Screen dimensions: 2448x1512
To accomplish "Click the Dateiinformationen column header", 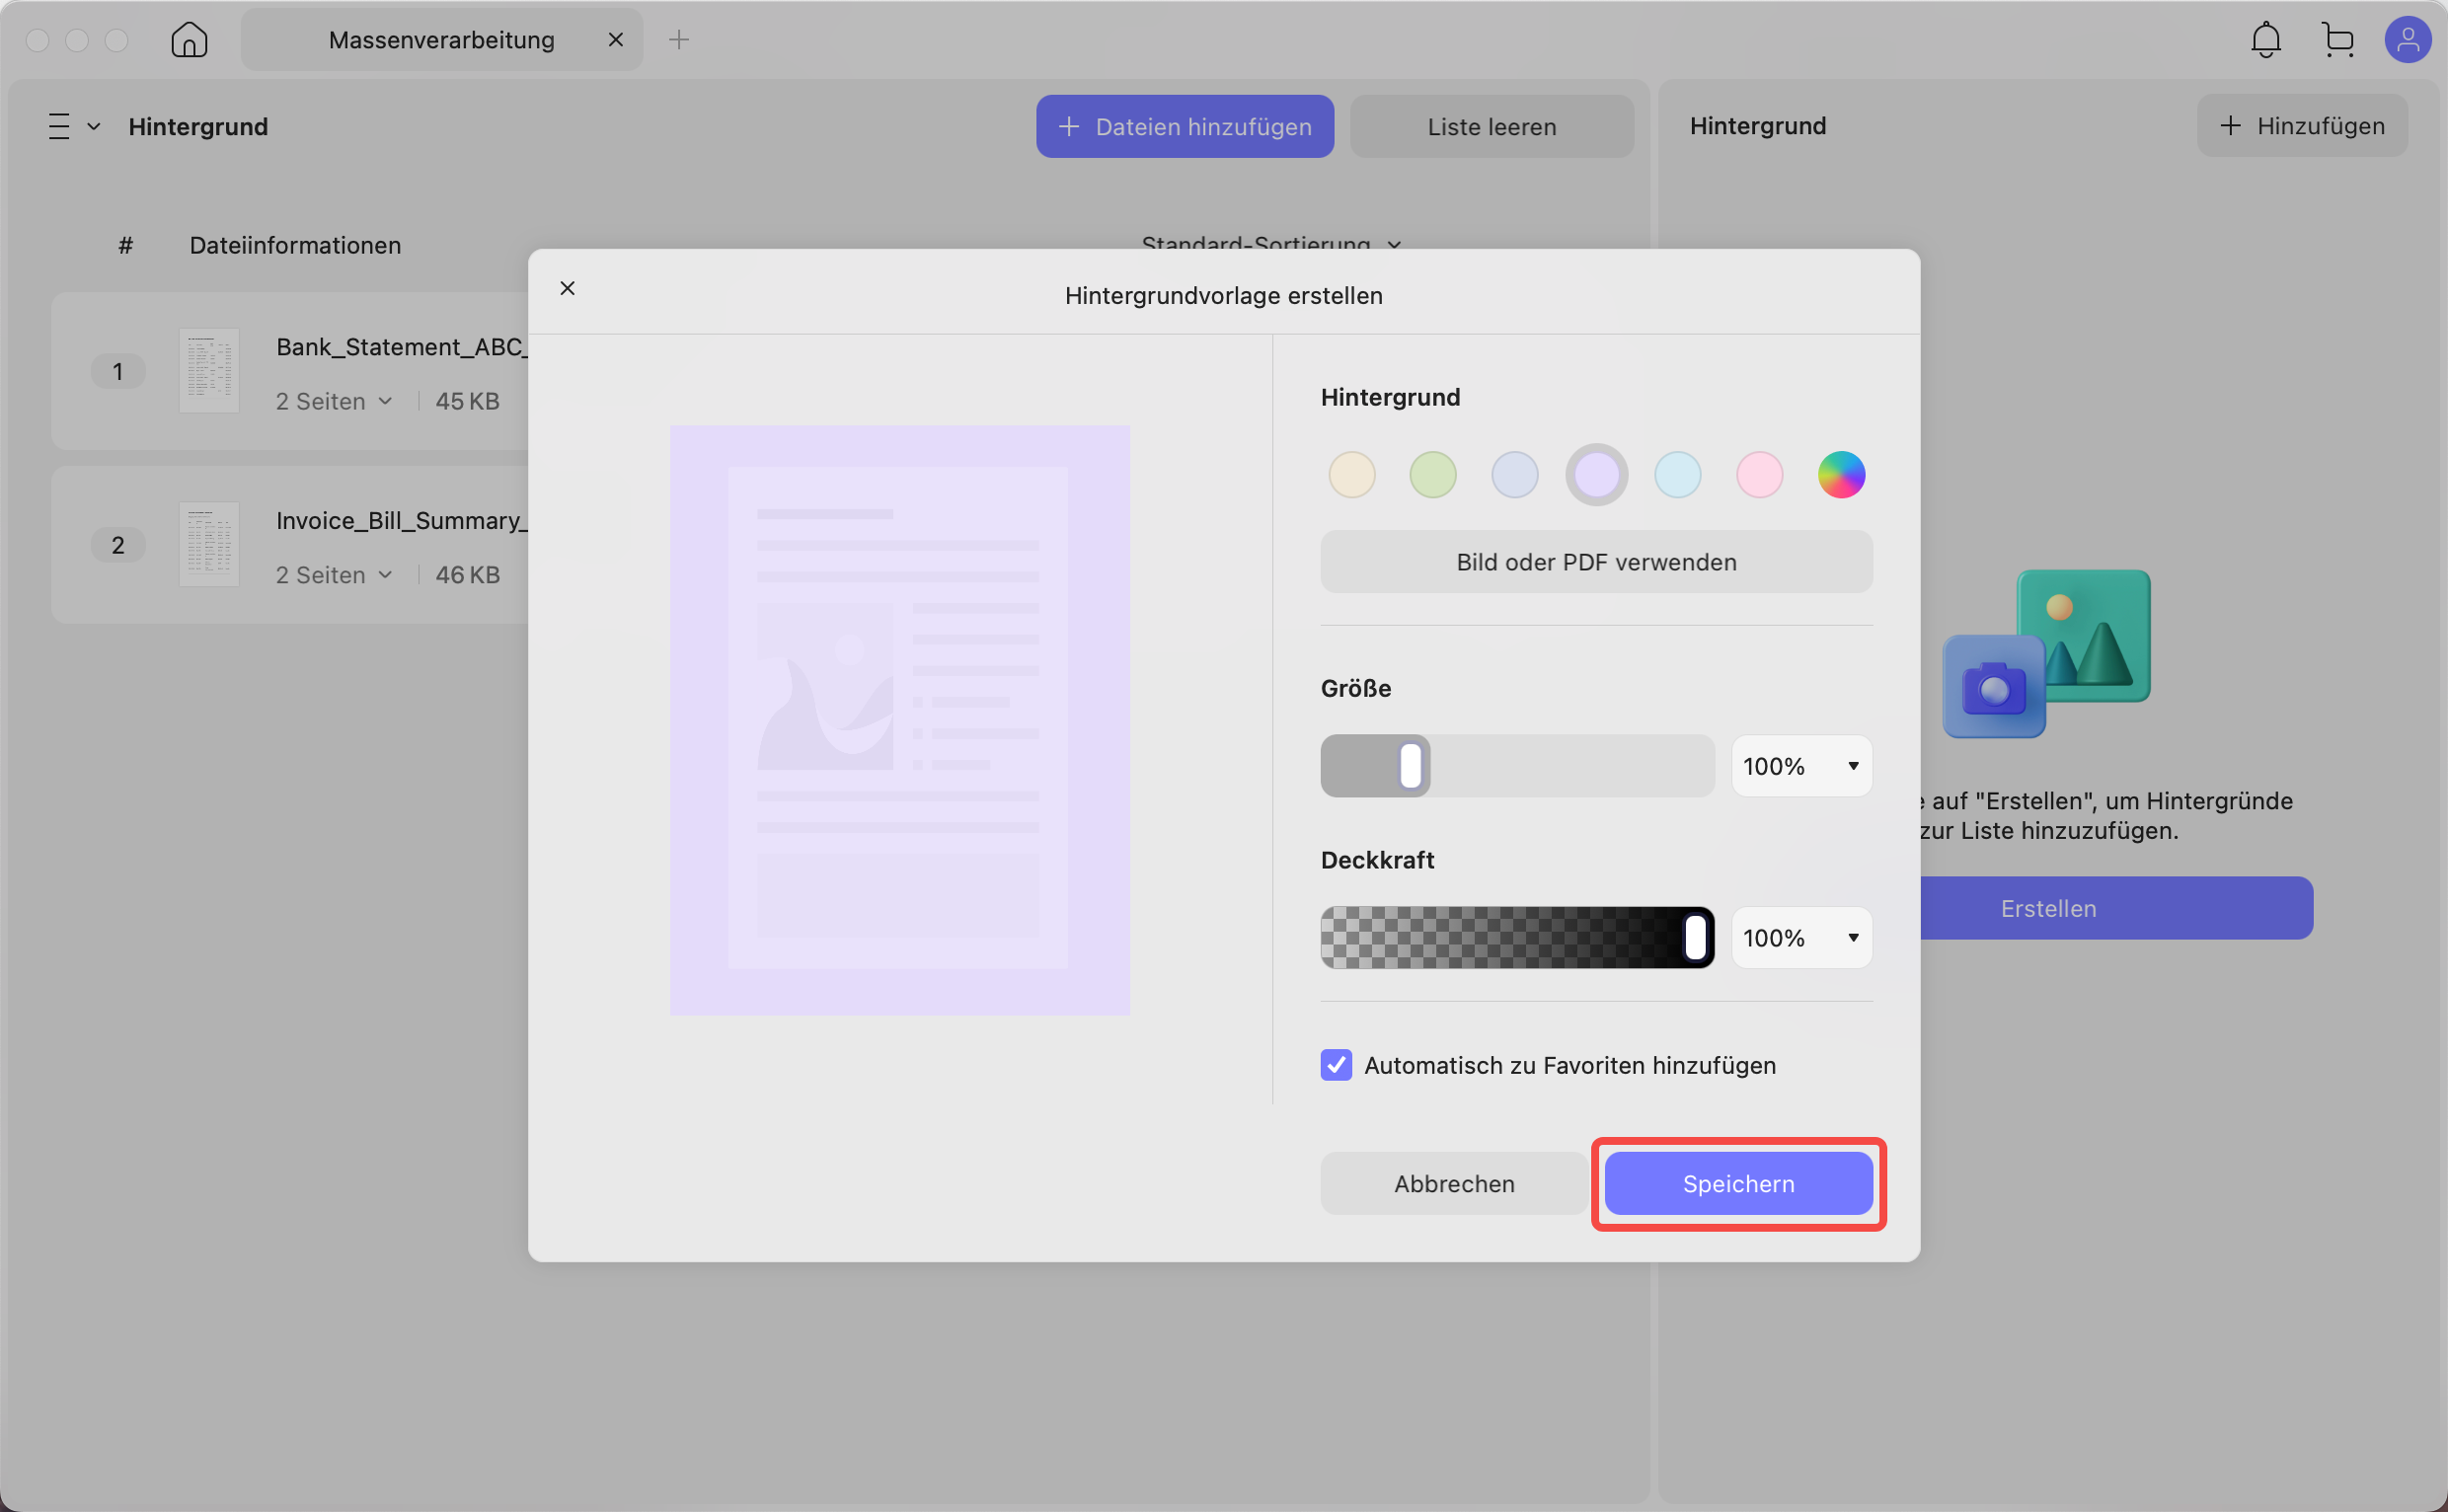I will pyautogui.click(x=295, y=245).
